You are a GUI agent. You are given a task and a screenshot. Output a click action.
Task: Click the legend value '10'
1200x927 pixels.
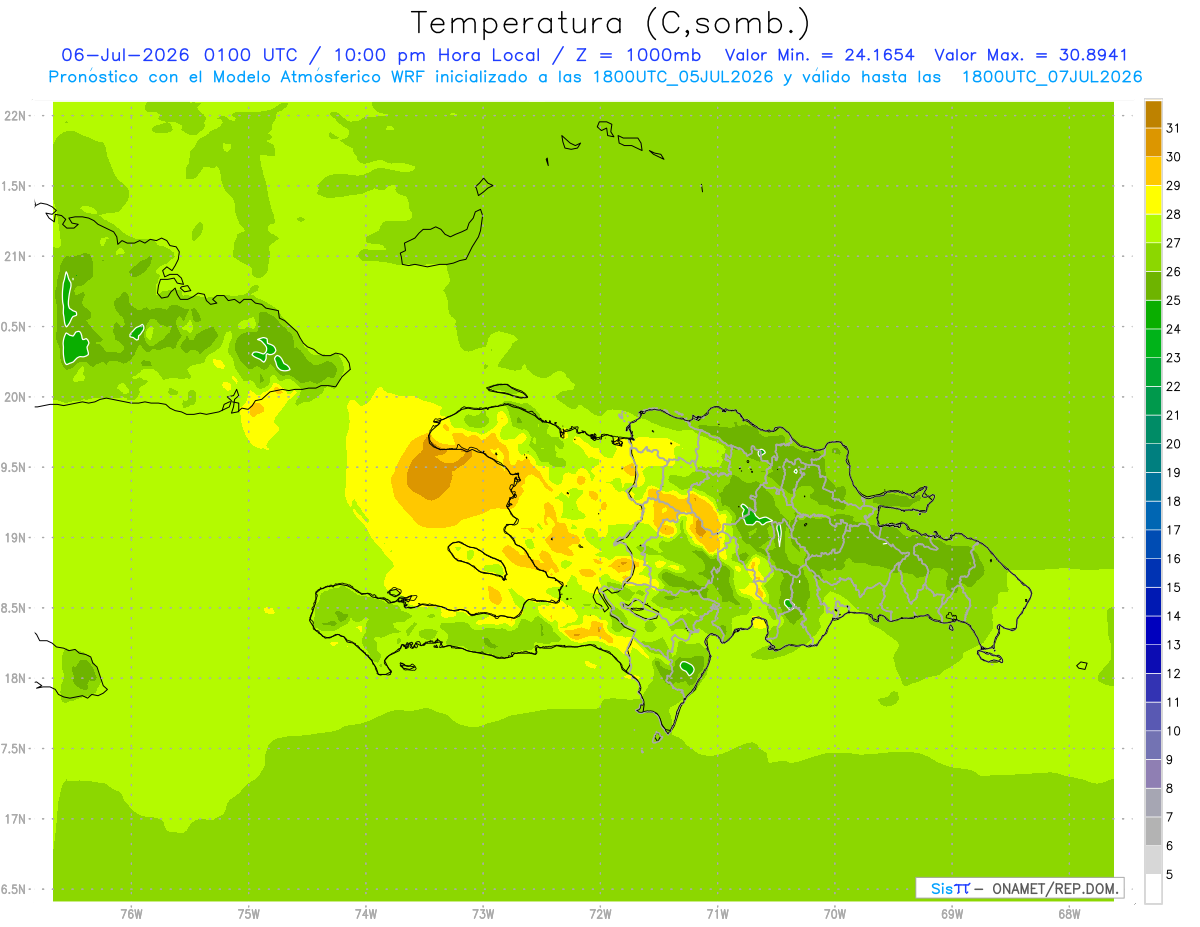(x=1174, y=731)
